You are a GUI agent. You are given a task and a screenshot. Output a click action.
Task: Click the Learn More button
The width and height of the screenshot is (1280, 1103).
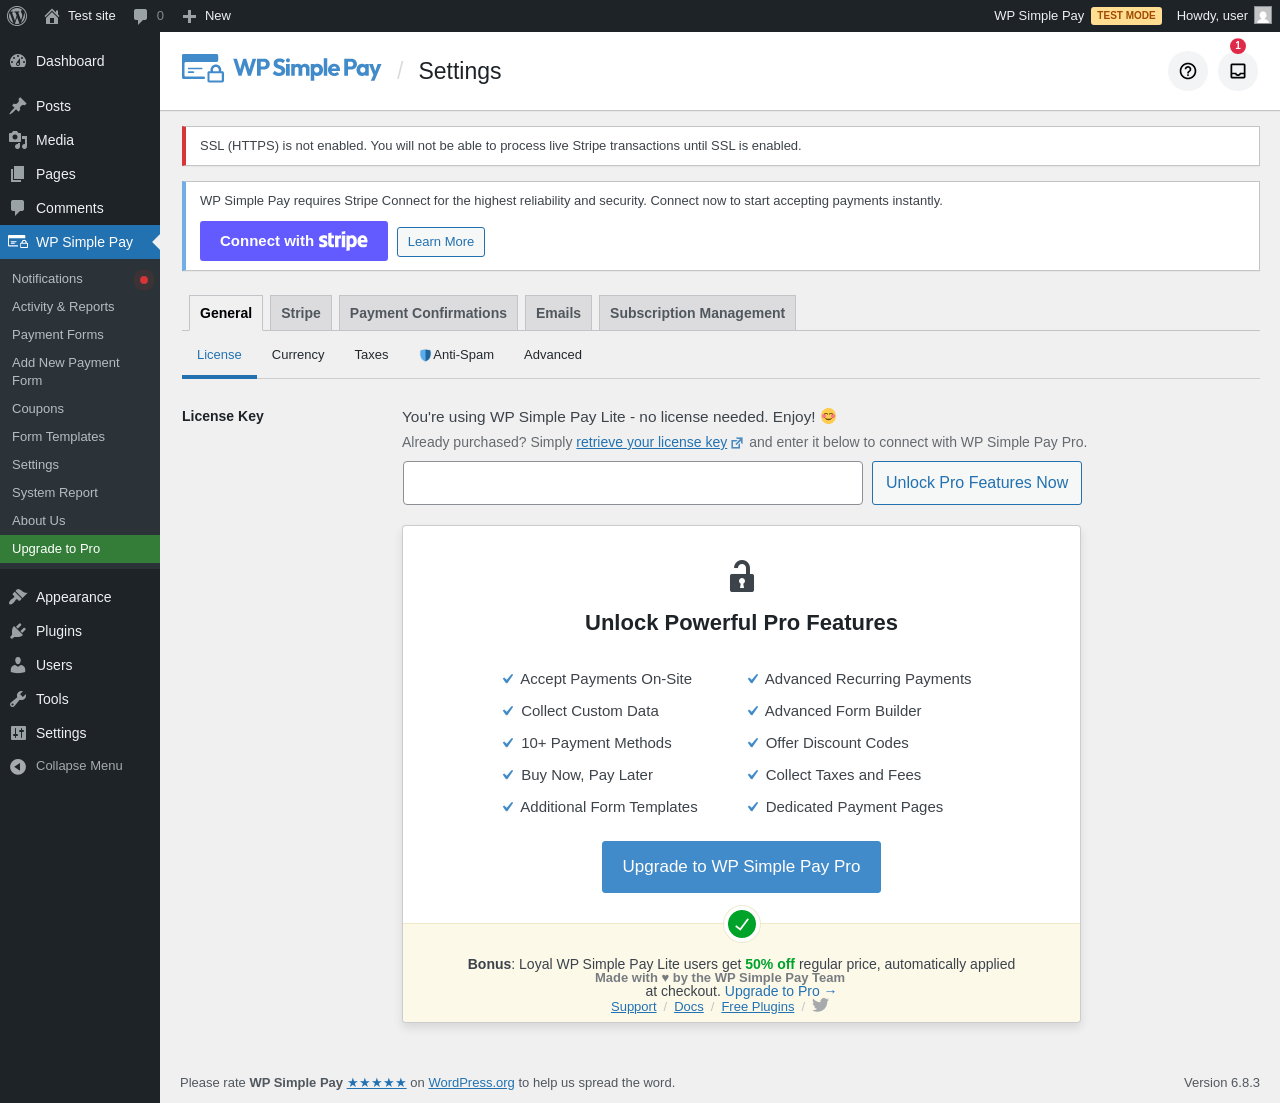[441, 242]
